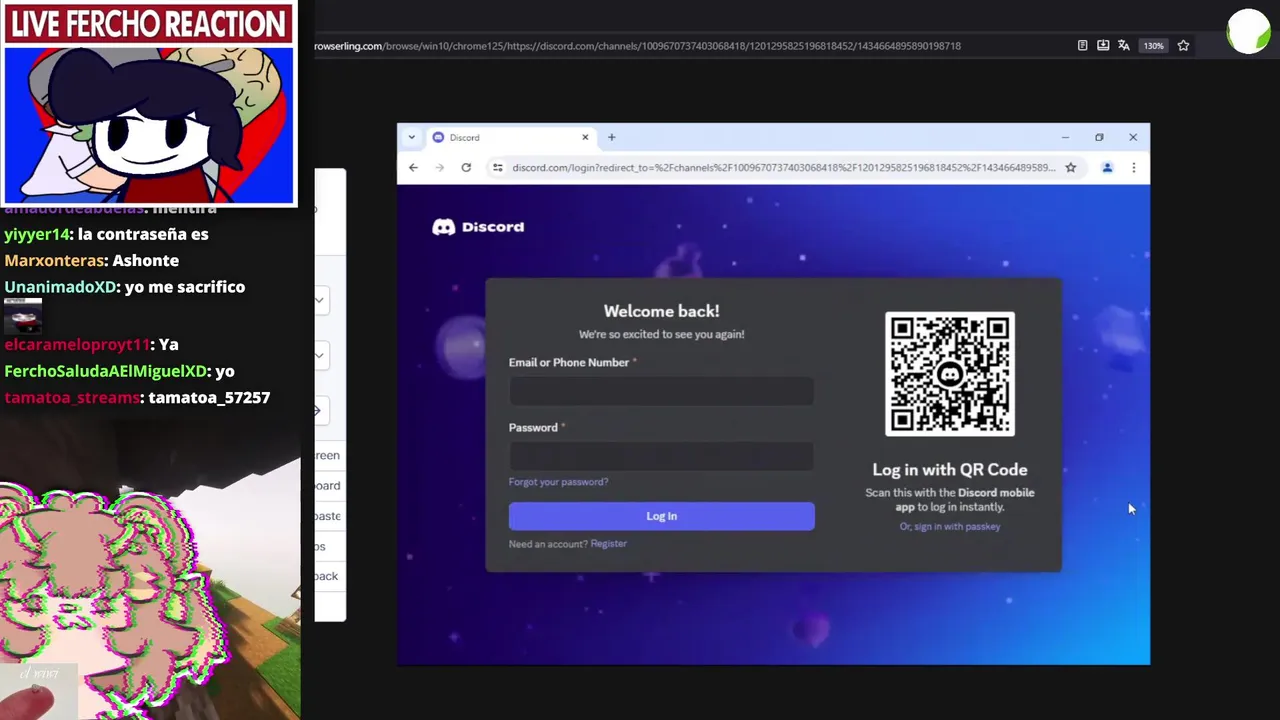
Task: Click the LIVE FERCHO REACTION banner
Action: (x=149, y=24)
